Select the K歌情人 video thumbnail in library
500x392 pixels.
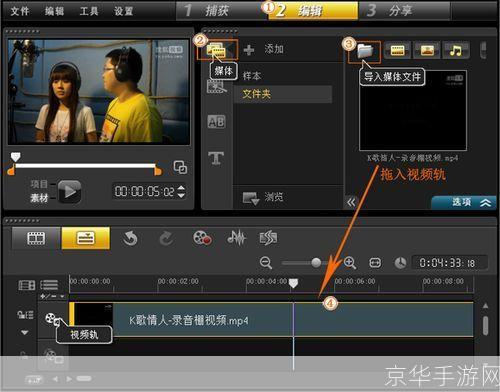click(x=413, y=111)
